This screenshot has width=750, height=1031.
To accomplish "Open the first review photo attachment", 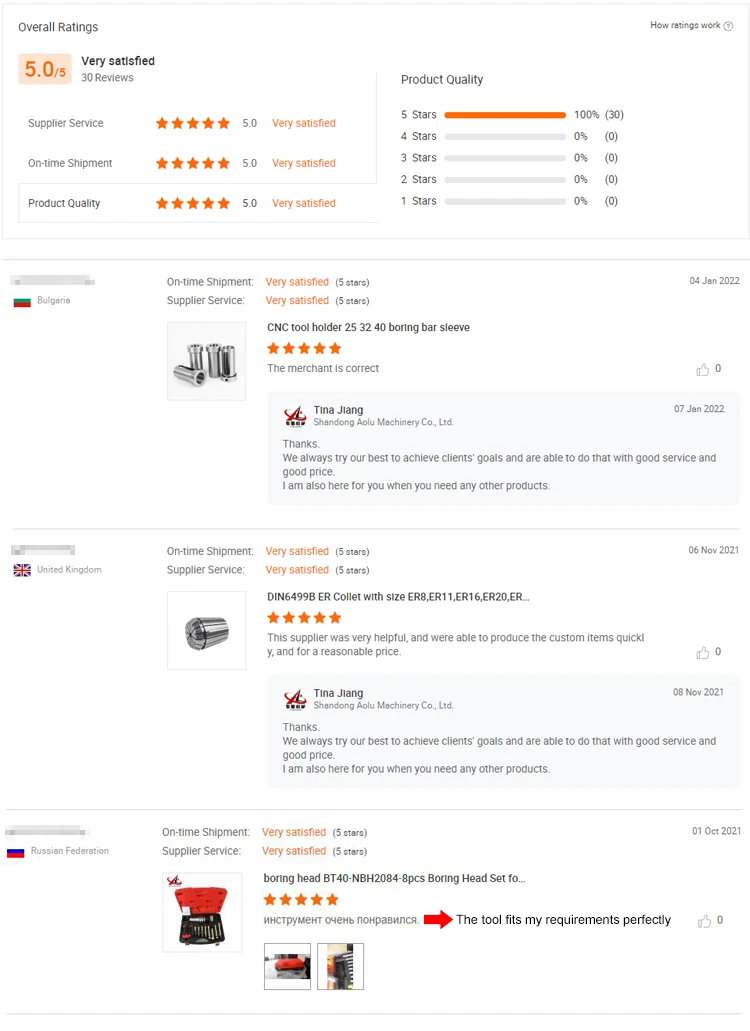I will coord(287,966).
